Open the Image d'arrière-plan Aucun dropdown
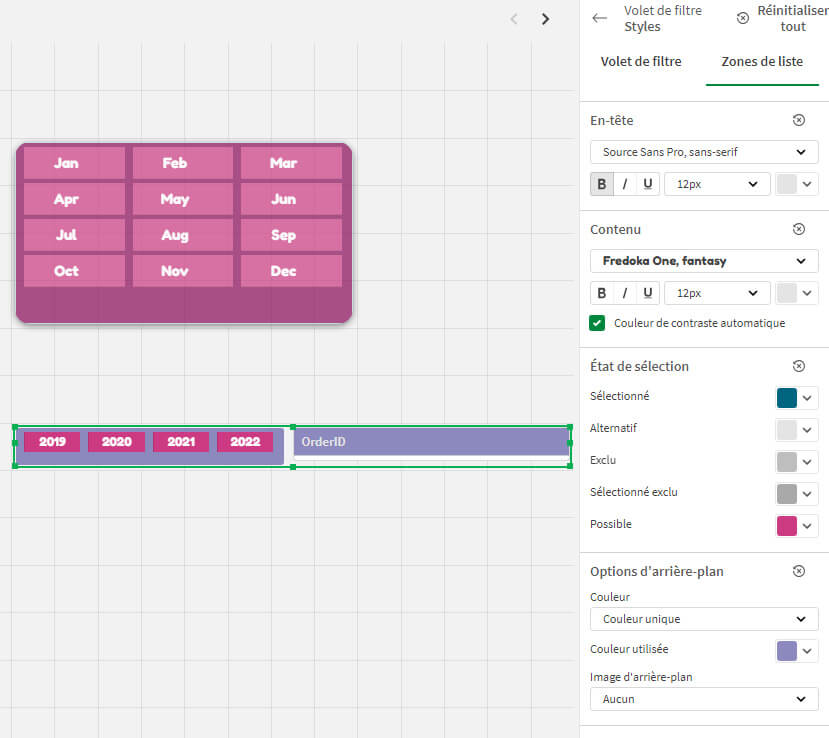Image resolution: width=829 pixels, height=738 pixels. point(703,698)
